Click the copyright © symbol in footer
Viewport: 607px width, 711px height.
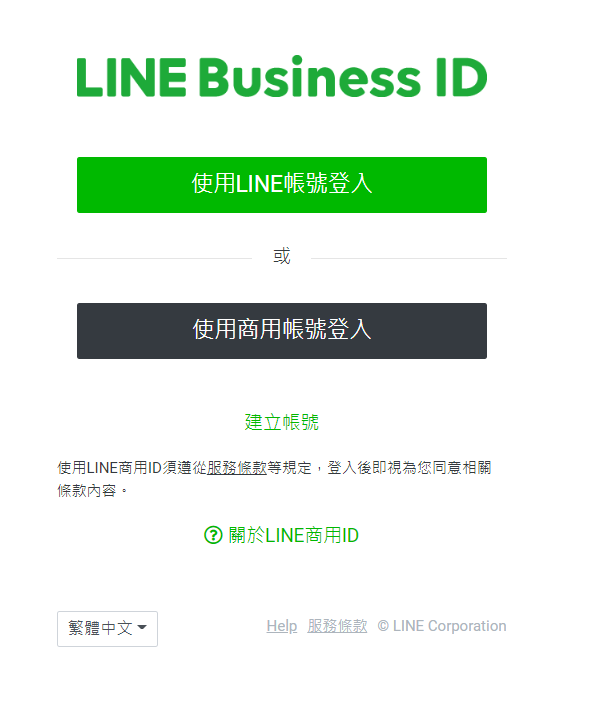[x=383, y=626]
